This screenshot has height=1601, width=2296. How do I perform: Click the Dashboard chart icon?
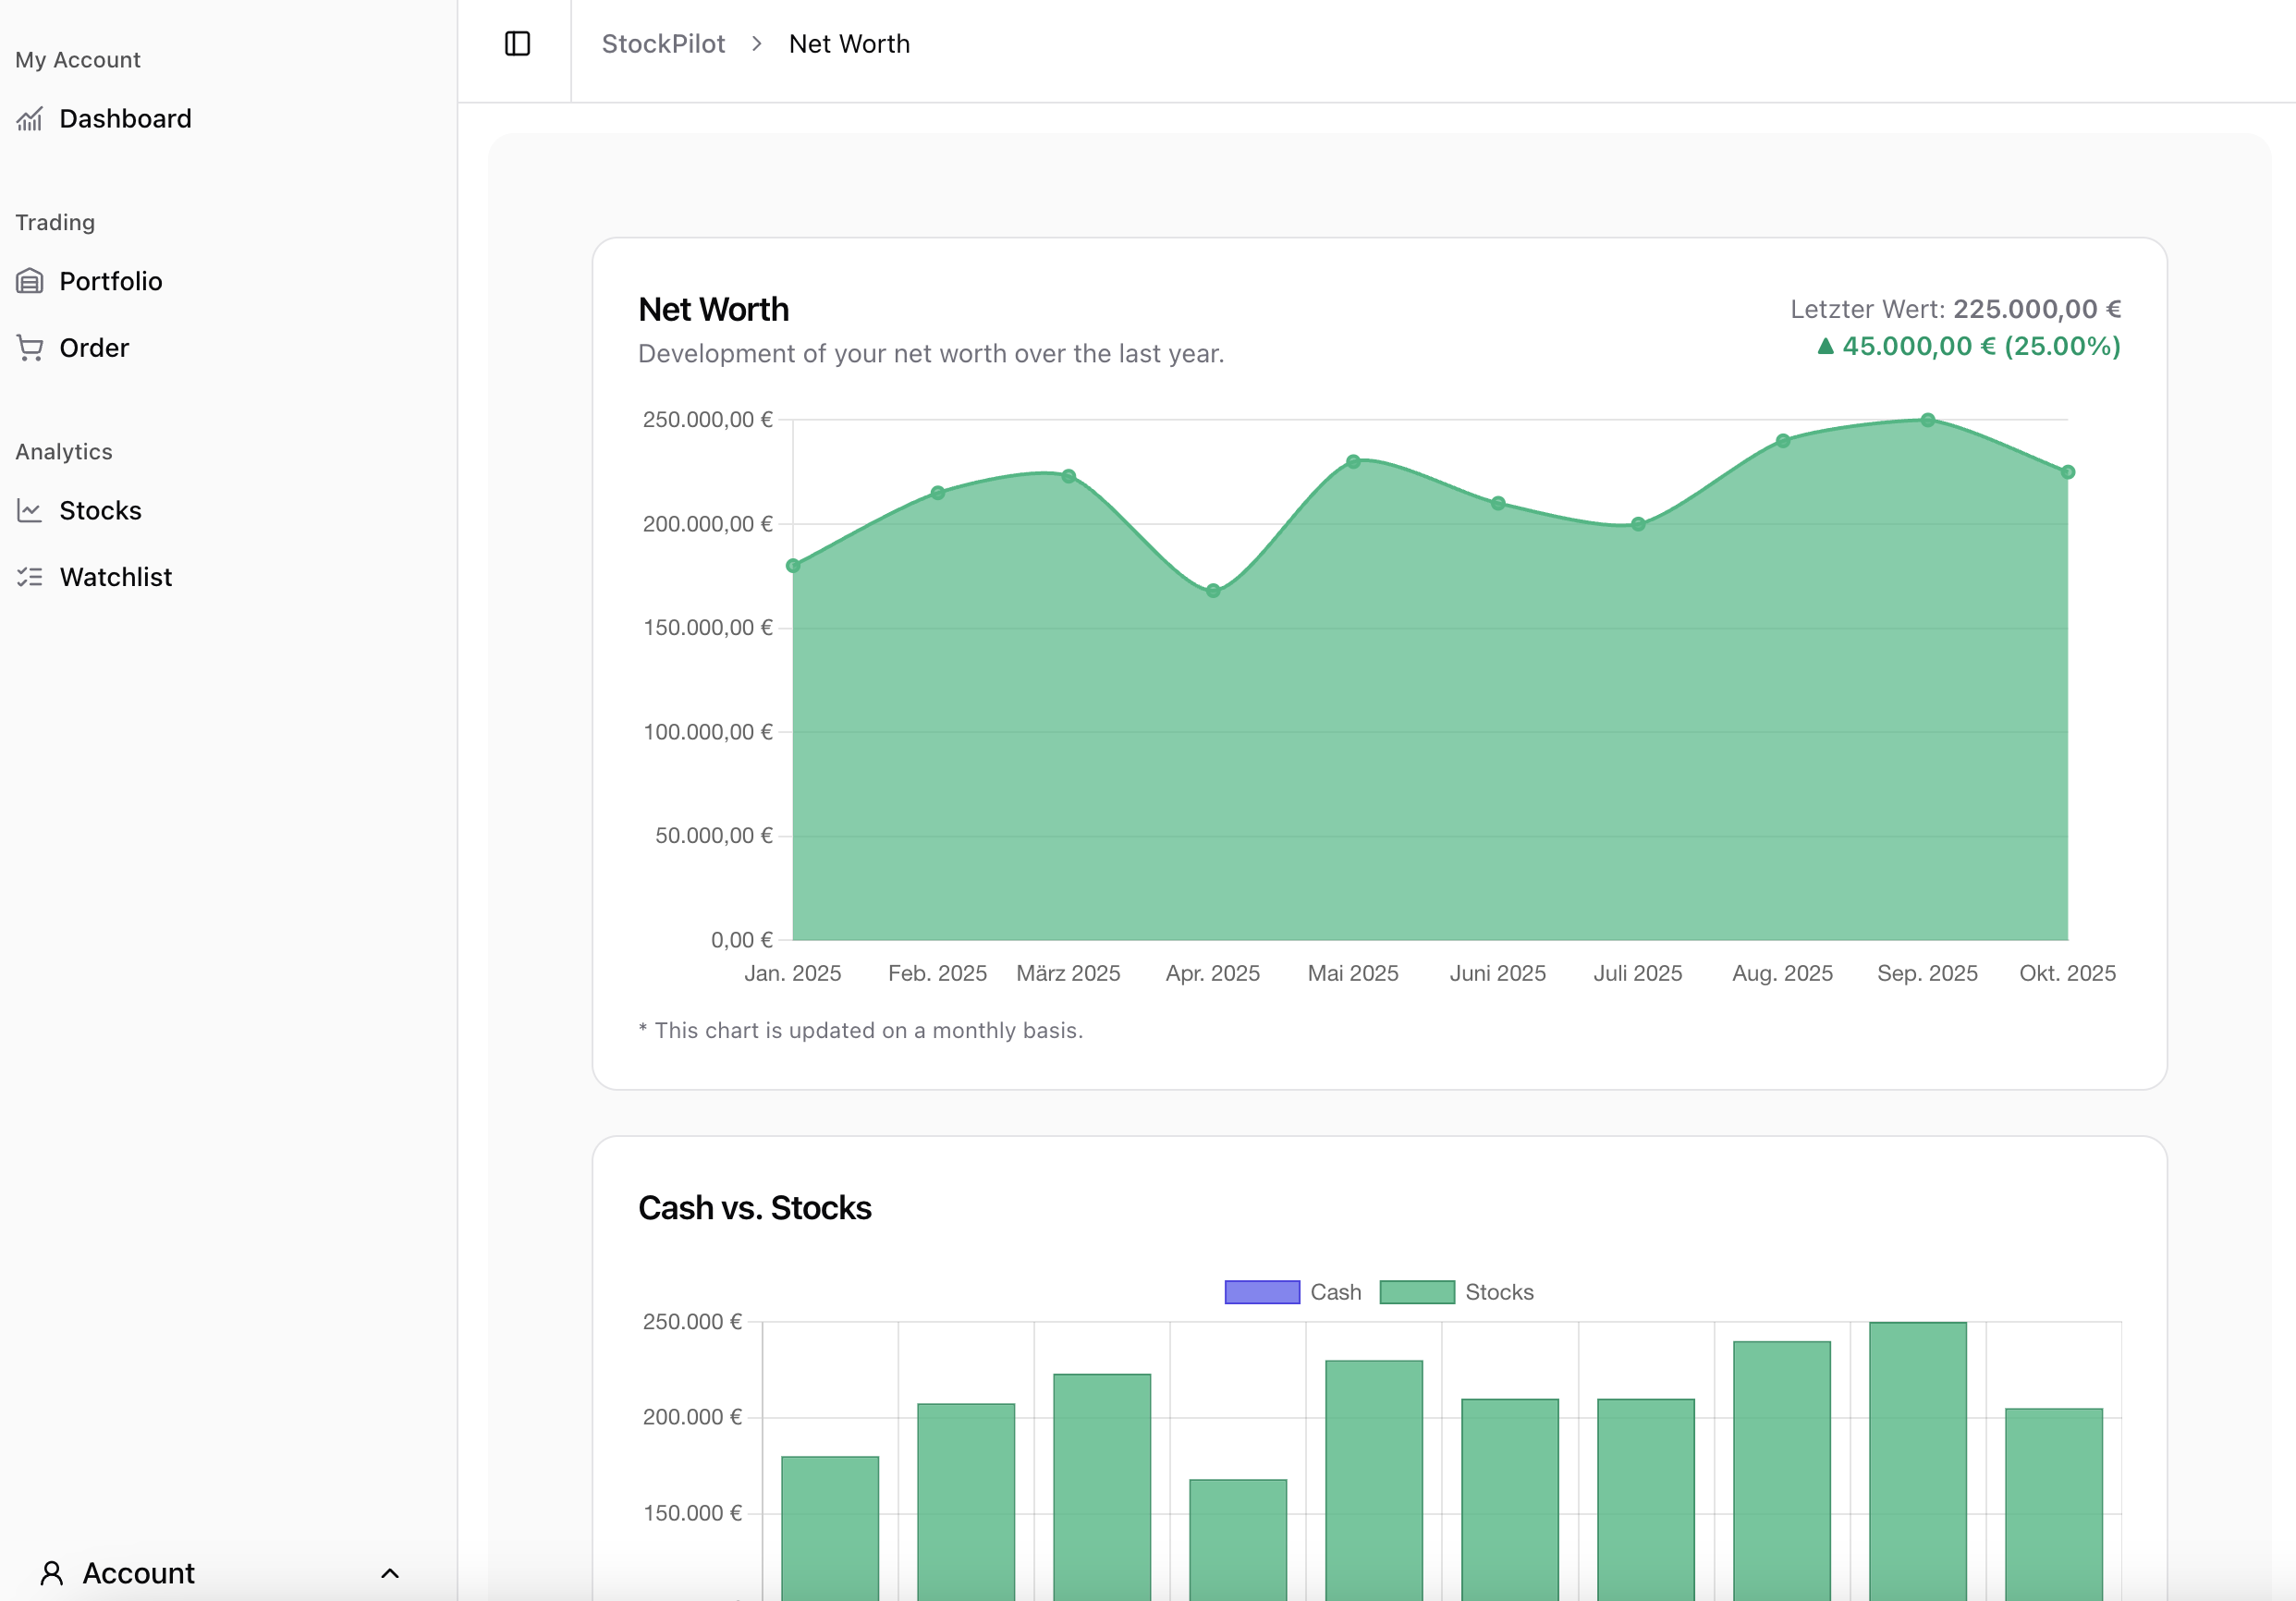coord(30,119)
